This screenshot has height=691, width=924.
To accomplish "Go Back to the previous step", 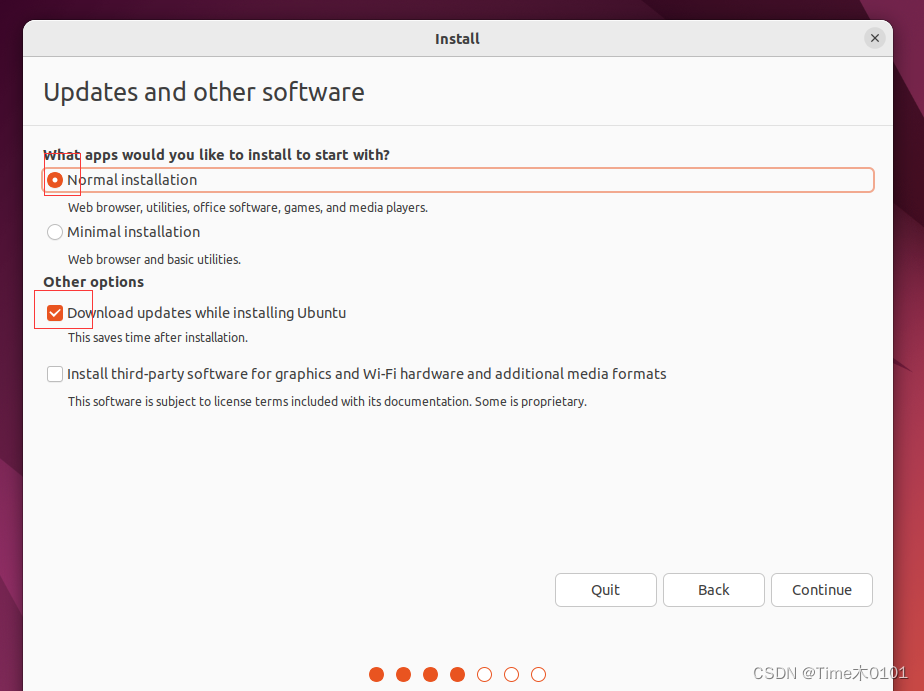I will coord(714,590).
